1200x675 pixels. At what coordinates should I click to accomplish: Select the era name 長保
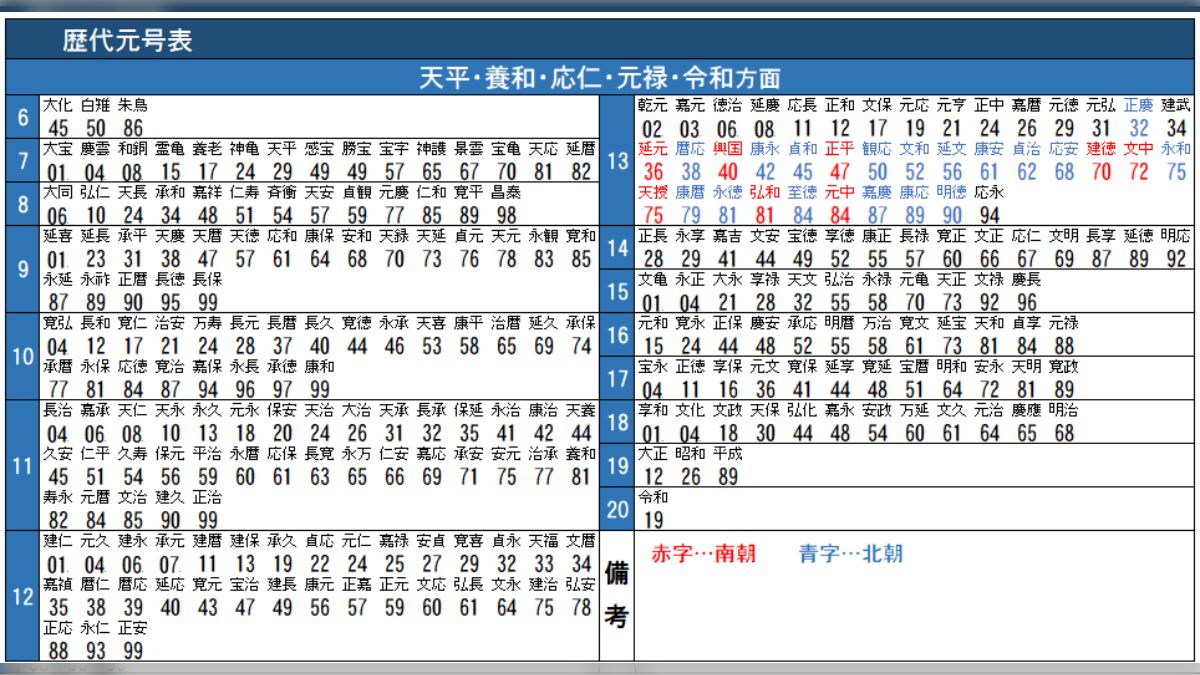(207, 279)
